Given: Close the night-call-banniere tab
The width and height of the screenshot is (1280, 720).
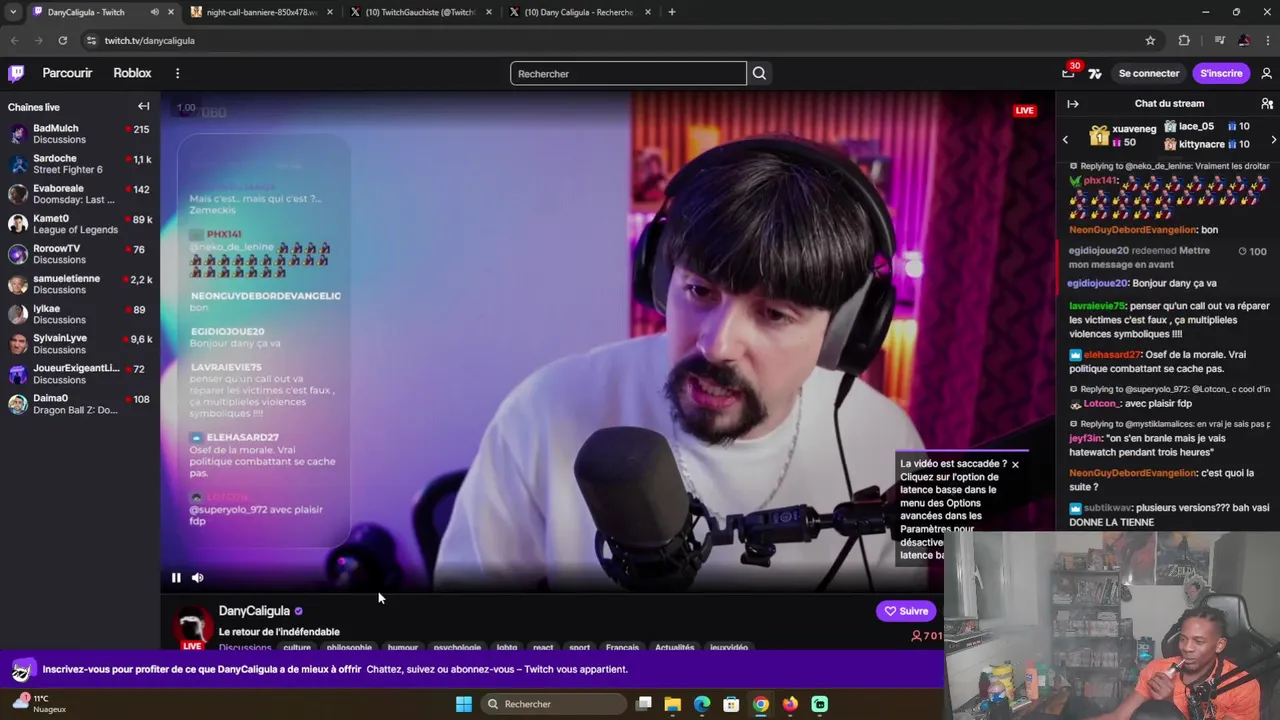Looking at the screenshot, I should coord(330,12).
